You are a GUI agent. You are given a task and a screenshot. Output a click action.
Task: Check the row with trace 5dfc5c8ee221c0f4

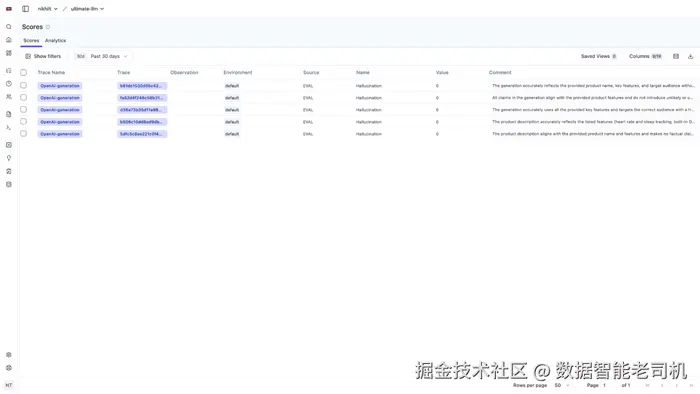coord(24,133)
